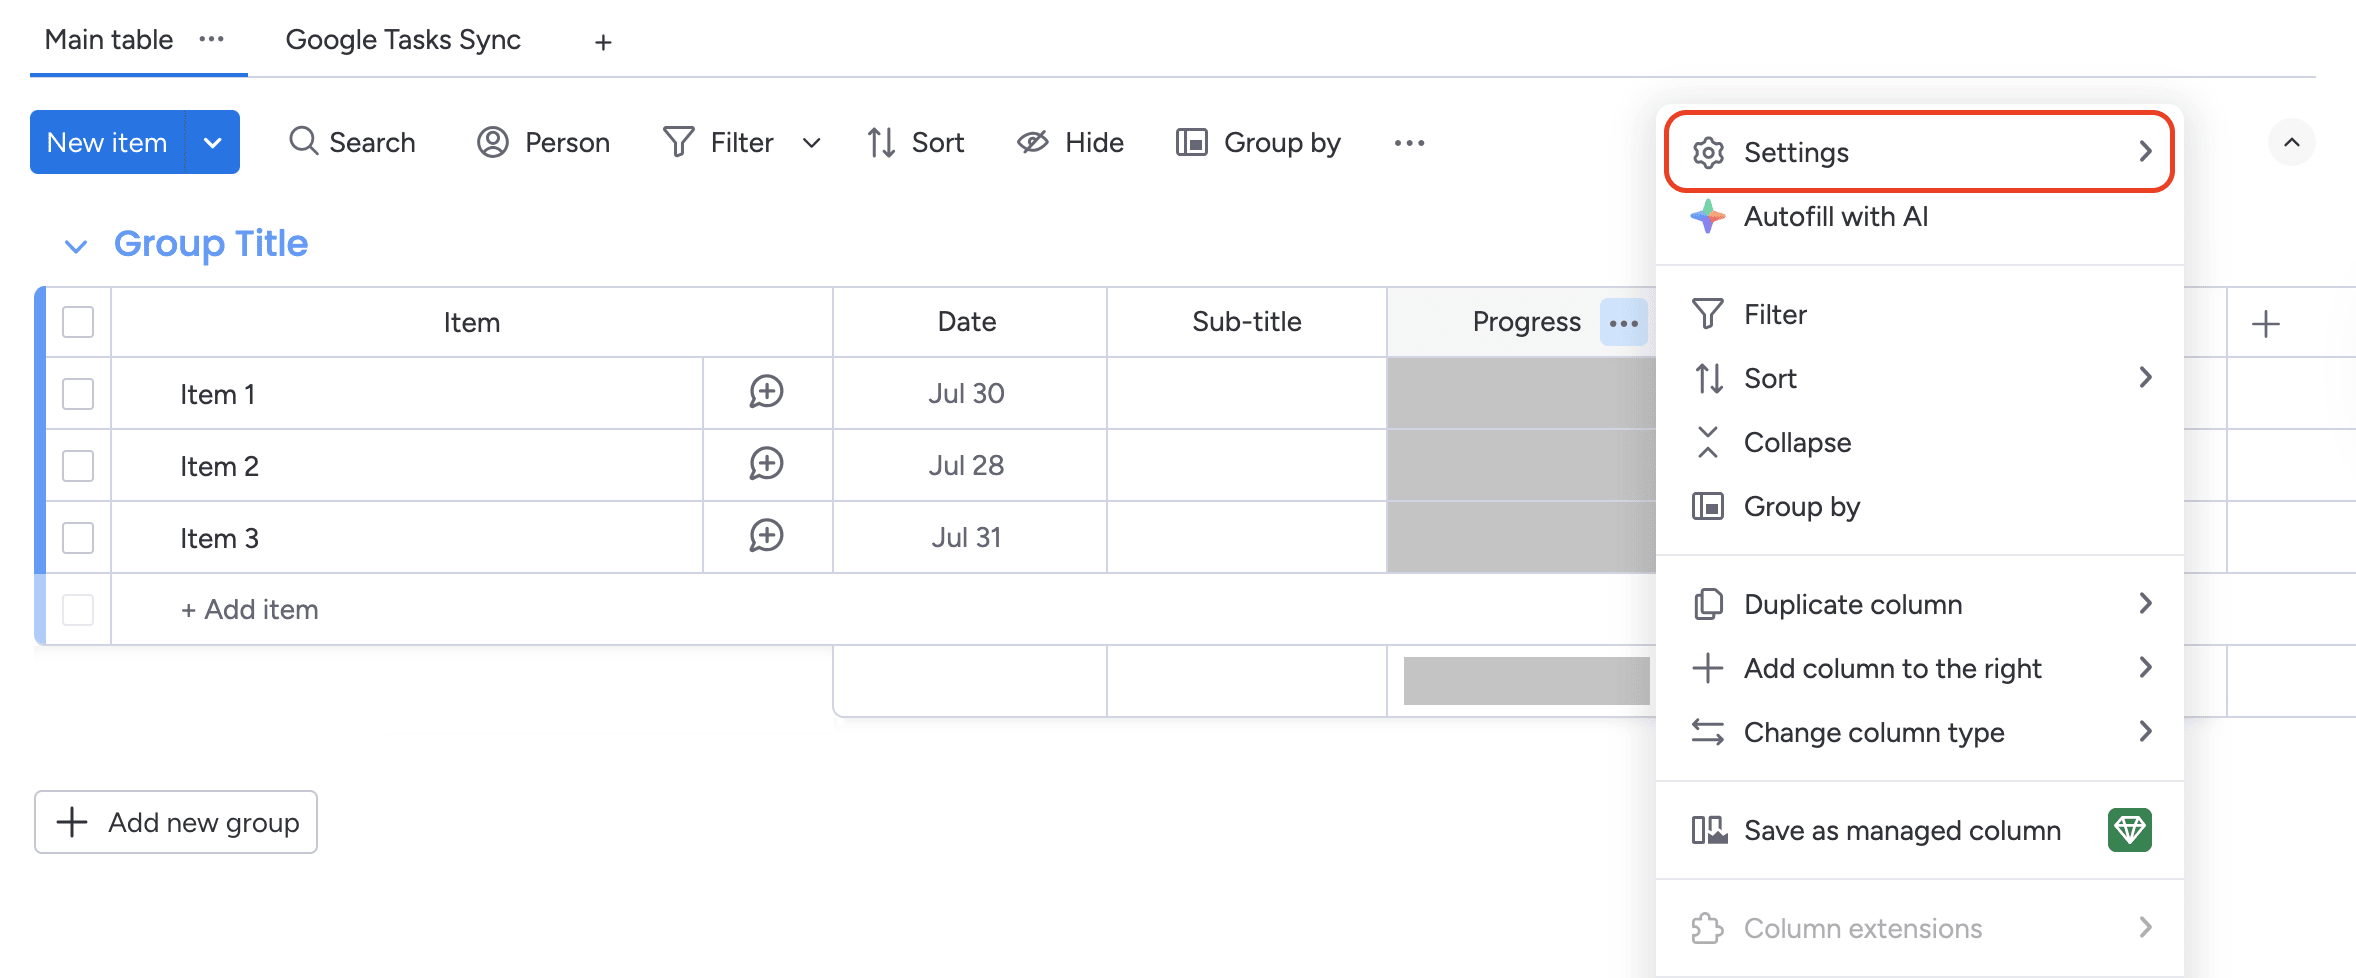Check the Item 2 row checkbox
This screenshot has height=978, width=2356.
(78, 466)
